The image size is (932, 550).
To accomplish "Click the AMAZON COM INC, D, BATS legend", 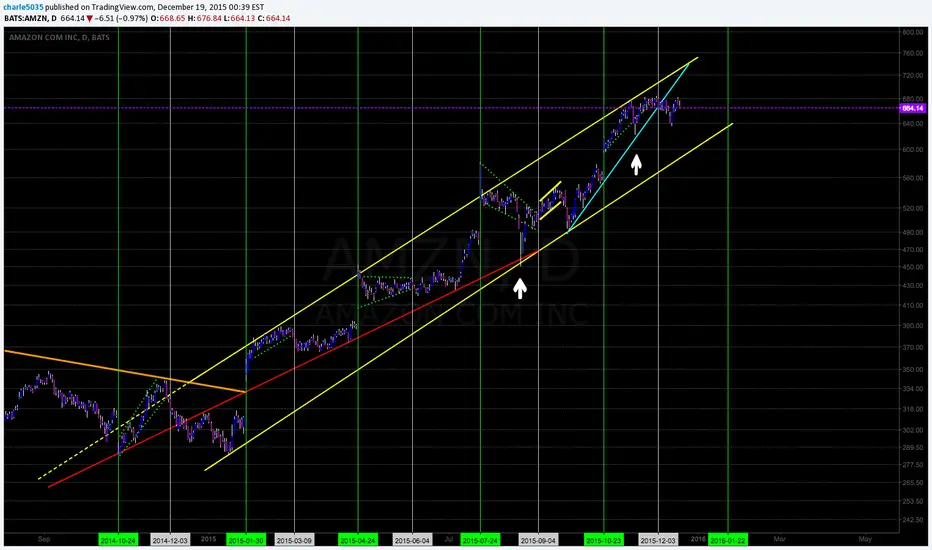I will [x=59, y=37].
